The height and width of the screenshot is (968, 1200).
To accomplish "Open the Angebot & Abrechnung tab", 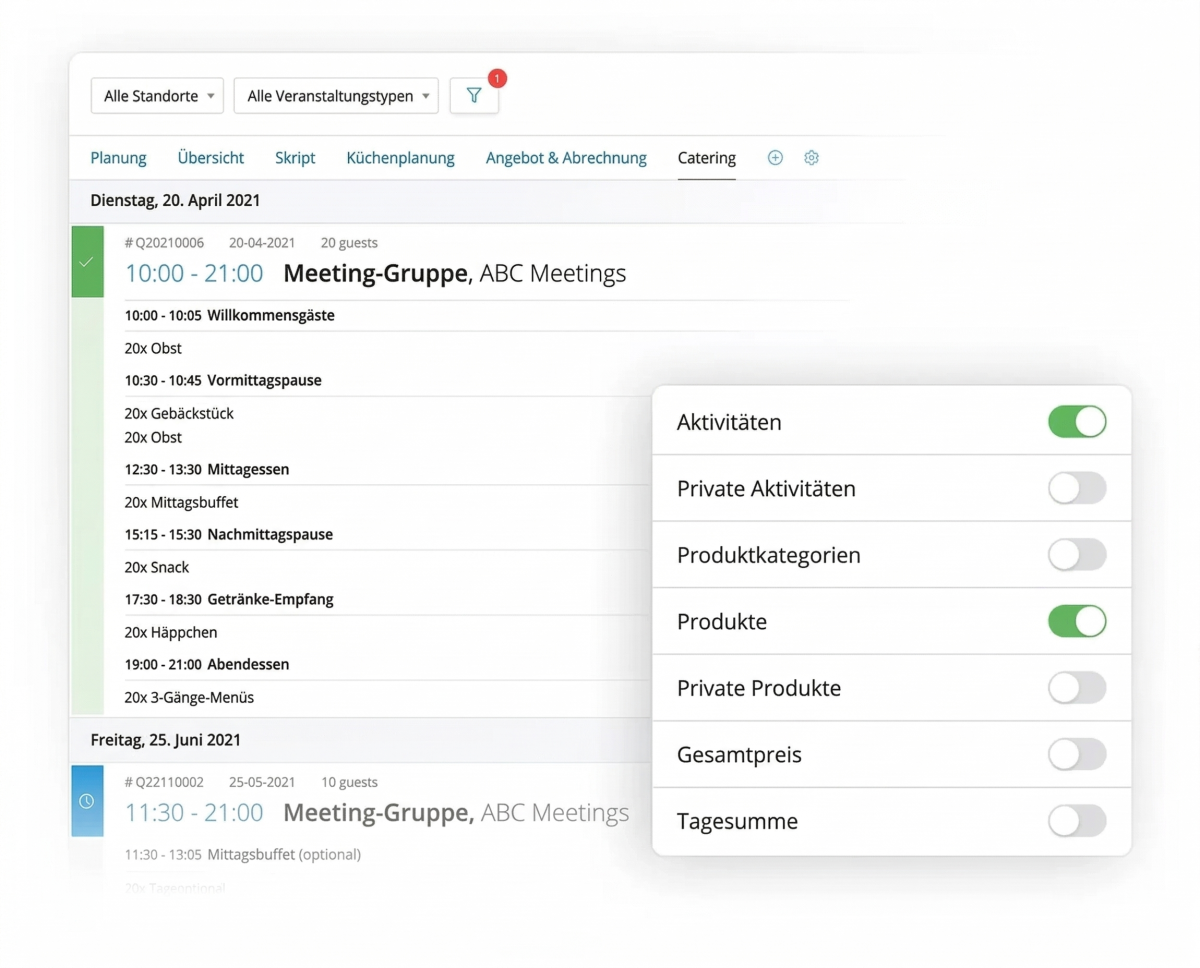I will point(566,158).
